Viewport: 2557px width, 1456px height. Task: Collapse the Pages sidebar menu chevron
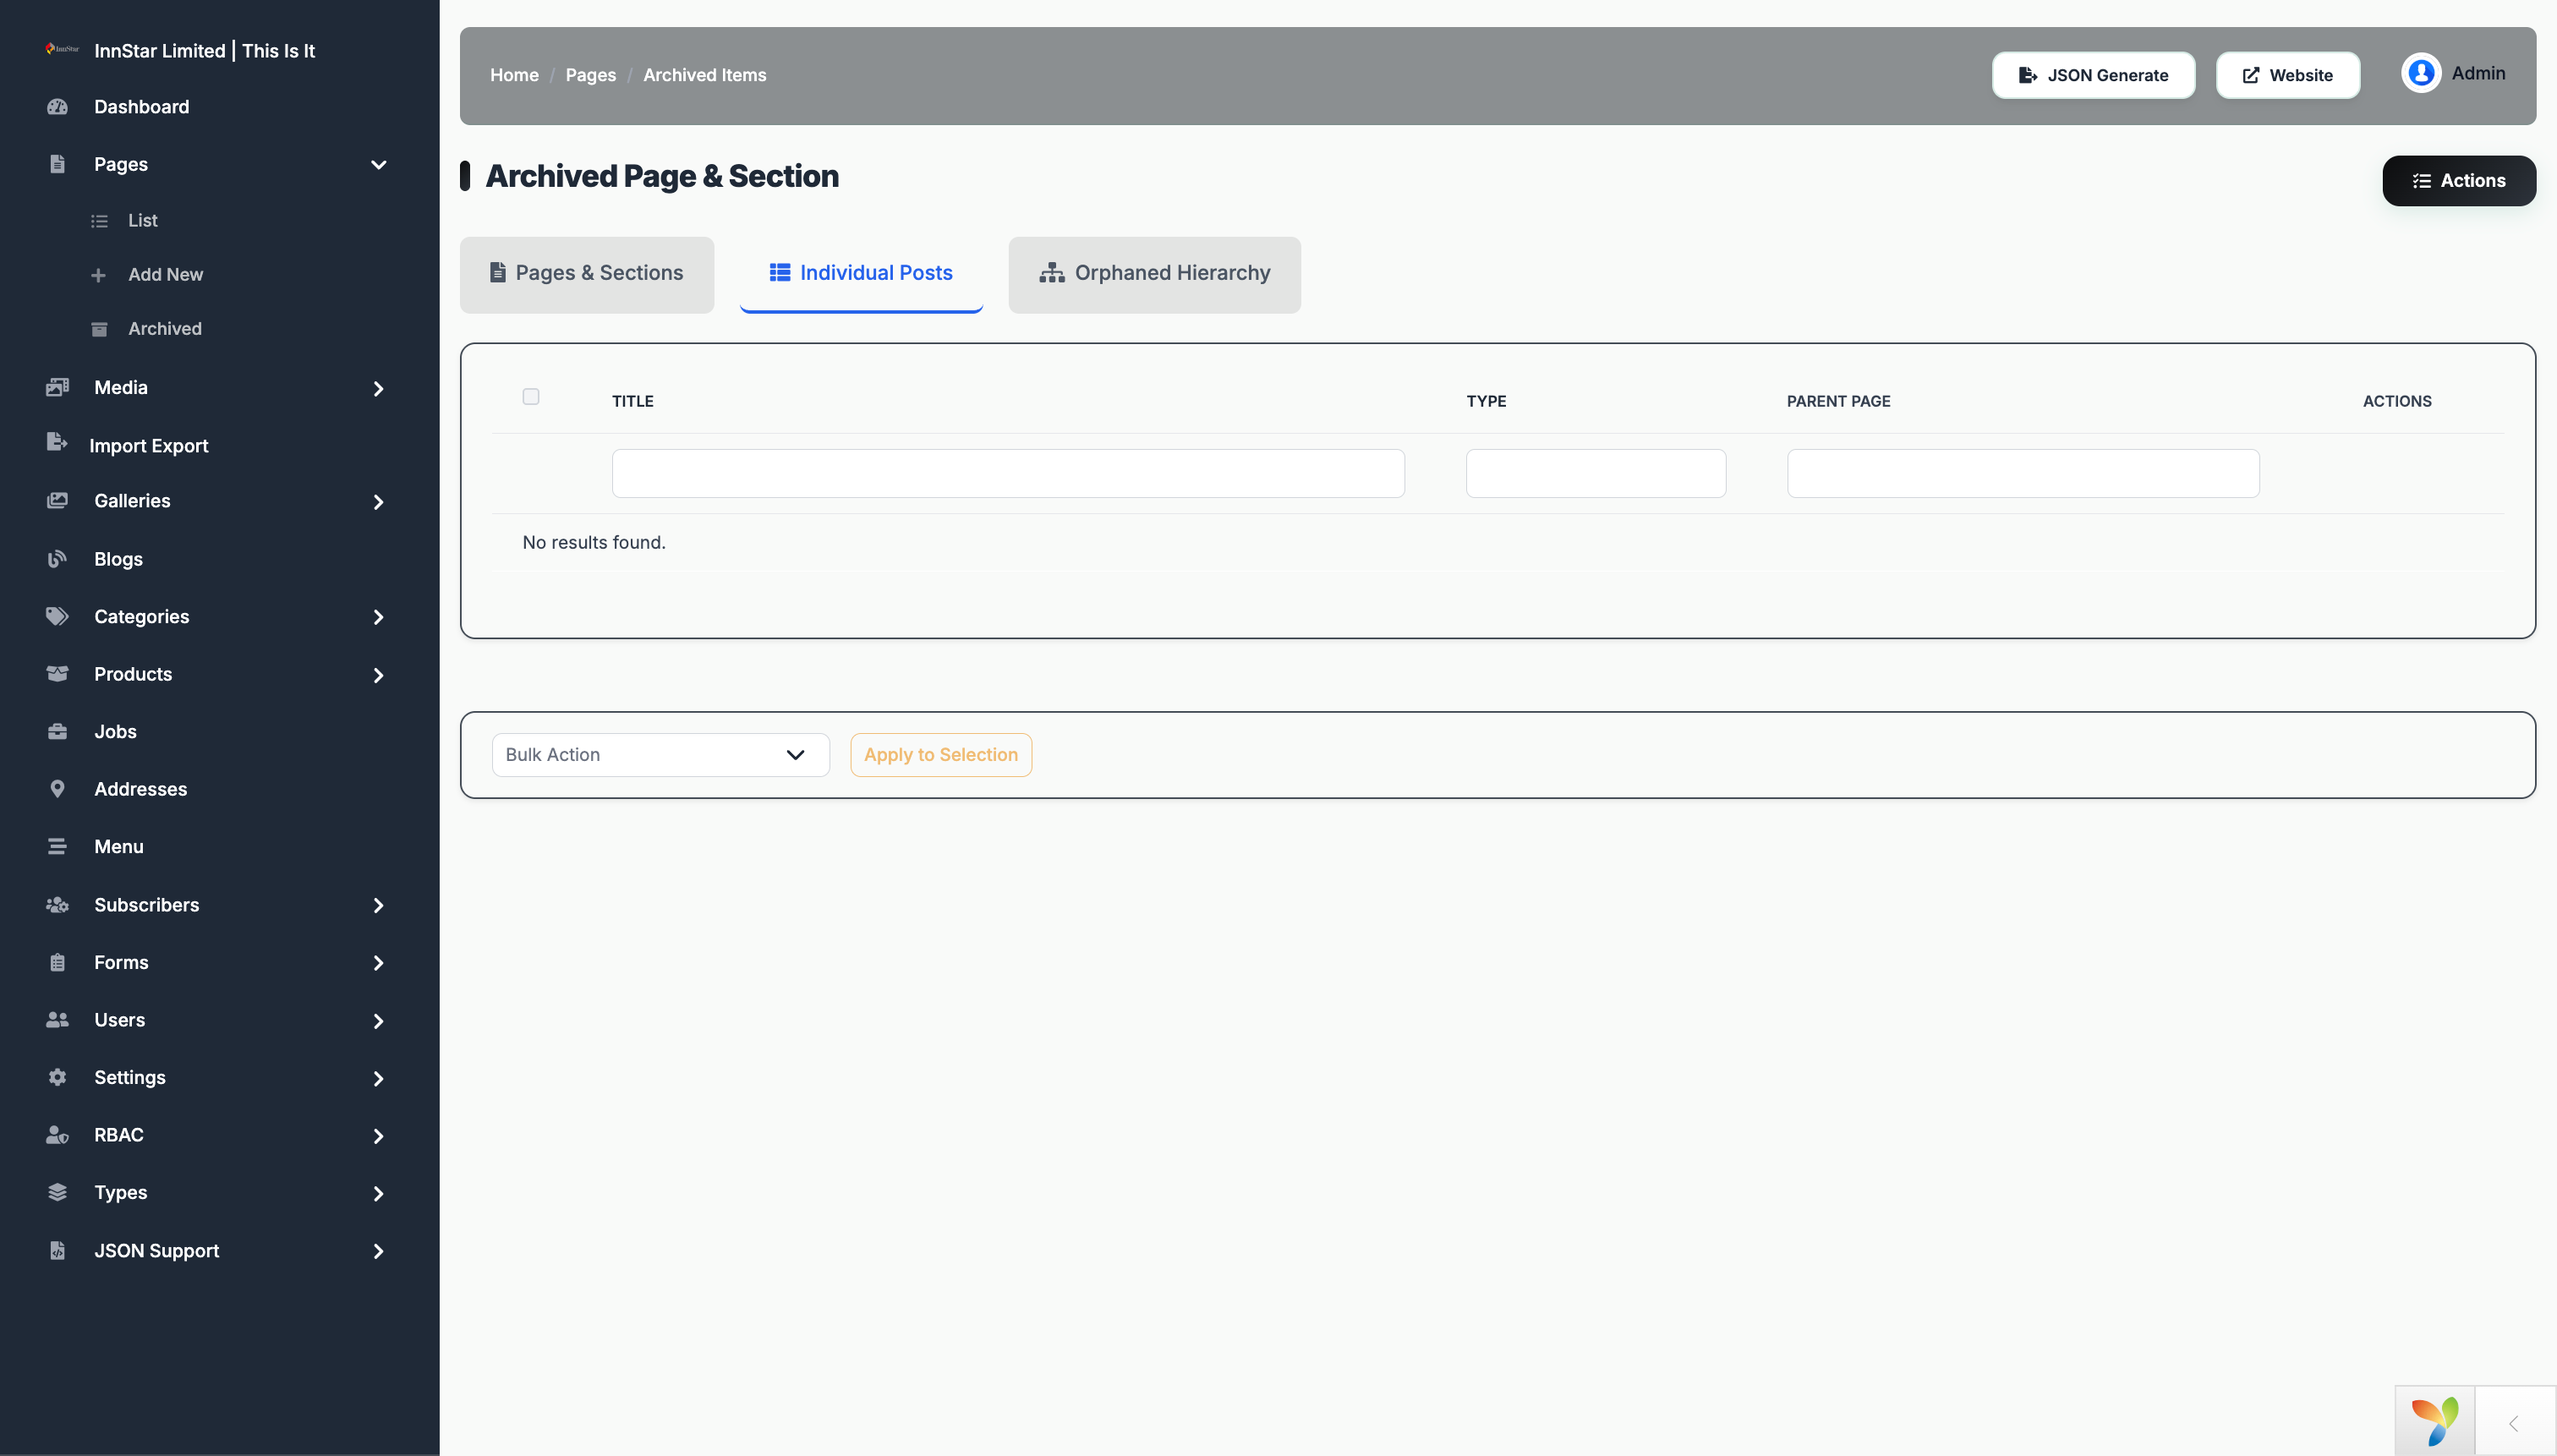378,165
